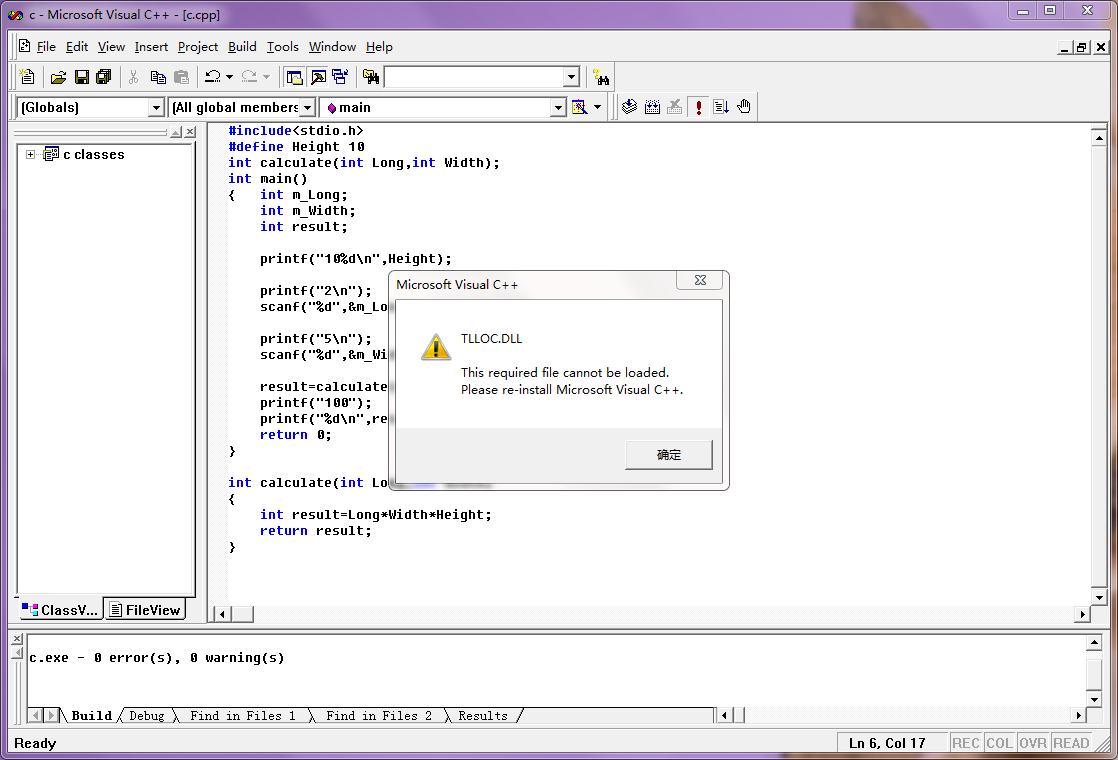Open the Project menu
The height and width of the screenshot is (760, 1118).
pyautogui.click(x=198, y=47)
